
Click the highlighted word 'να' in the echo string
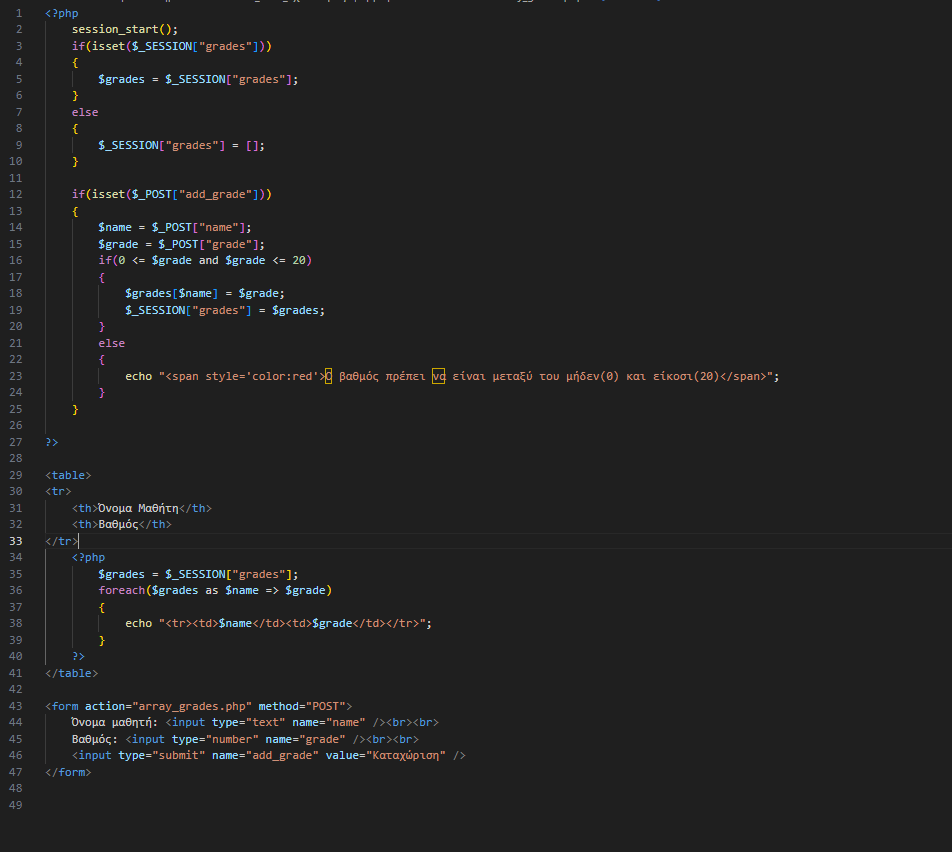pos(438,376)
